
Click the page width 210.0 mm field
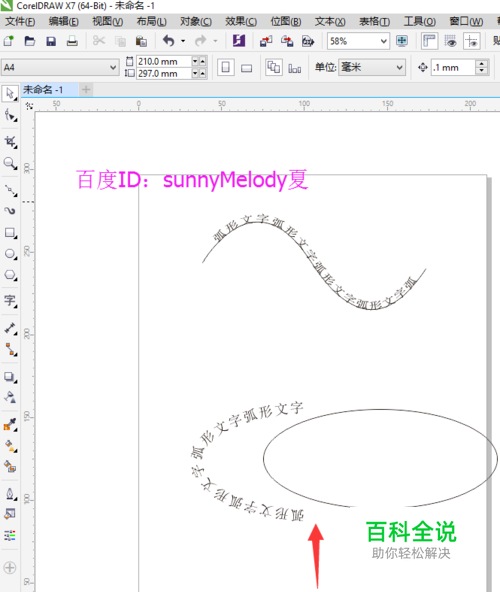pos(164,61)
